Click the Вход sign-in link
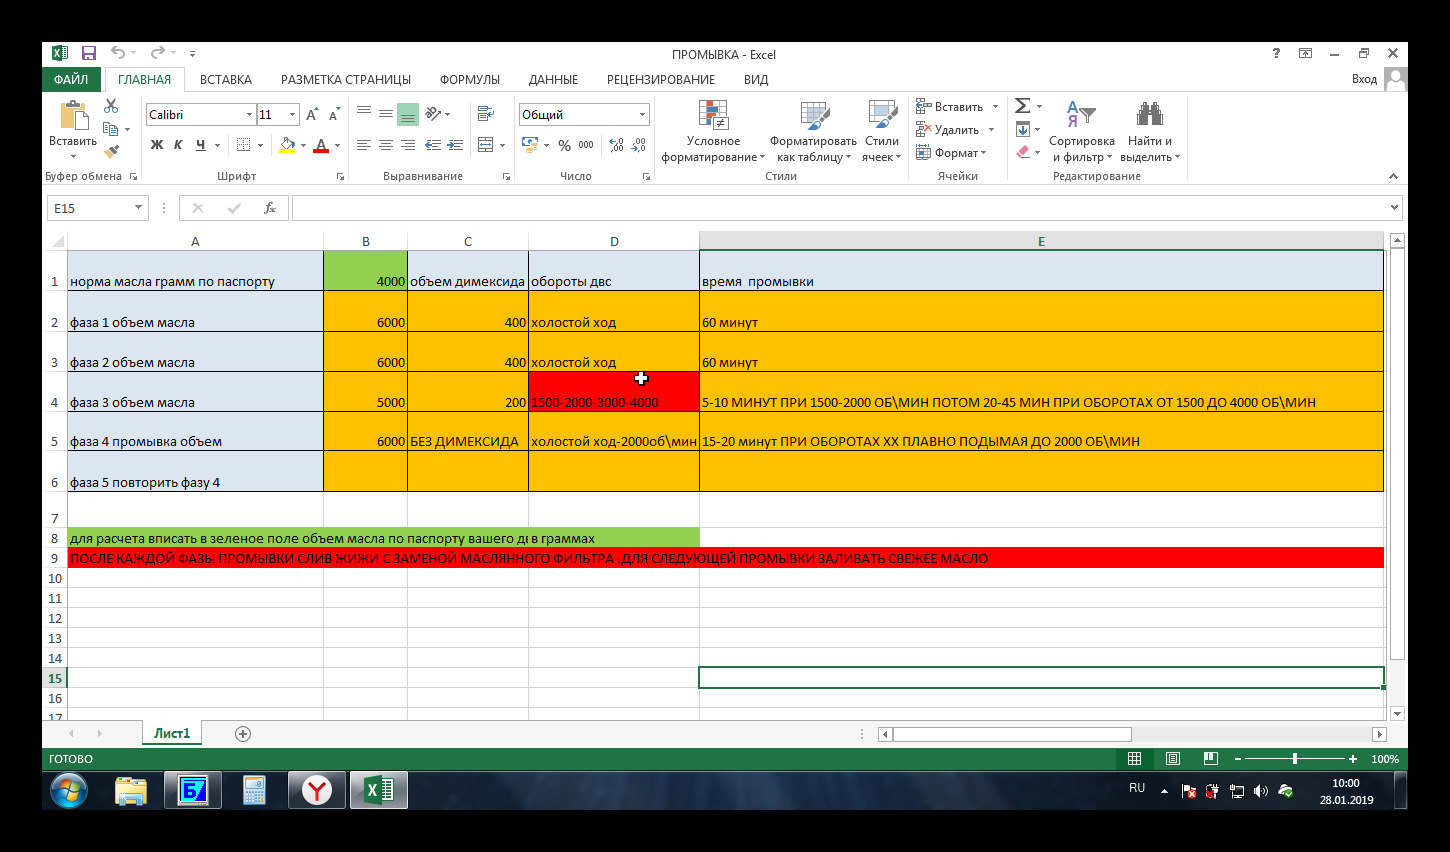Image resolution: width=1450 pixels, height=852 pixels. [x=1364, y=80]
